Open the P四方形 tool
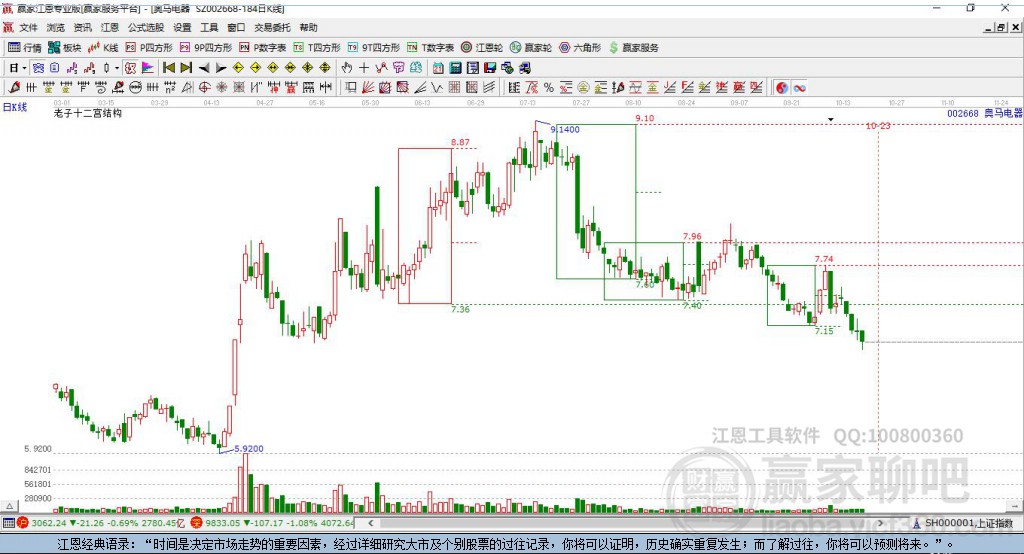Image resolution: width=1024 pixels, height=554 pixels. click(149, 48)
